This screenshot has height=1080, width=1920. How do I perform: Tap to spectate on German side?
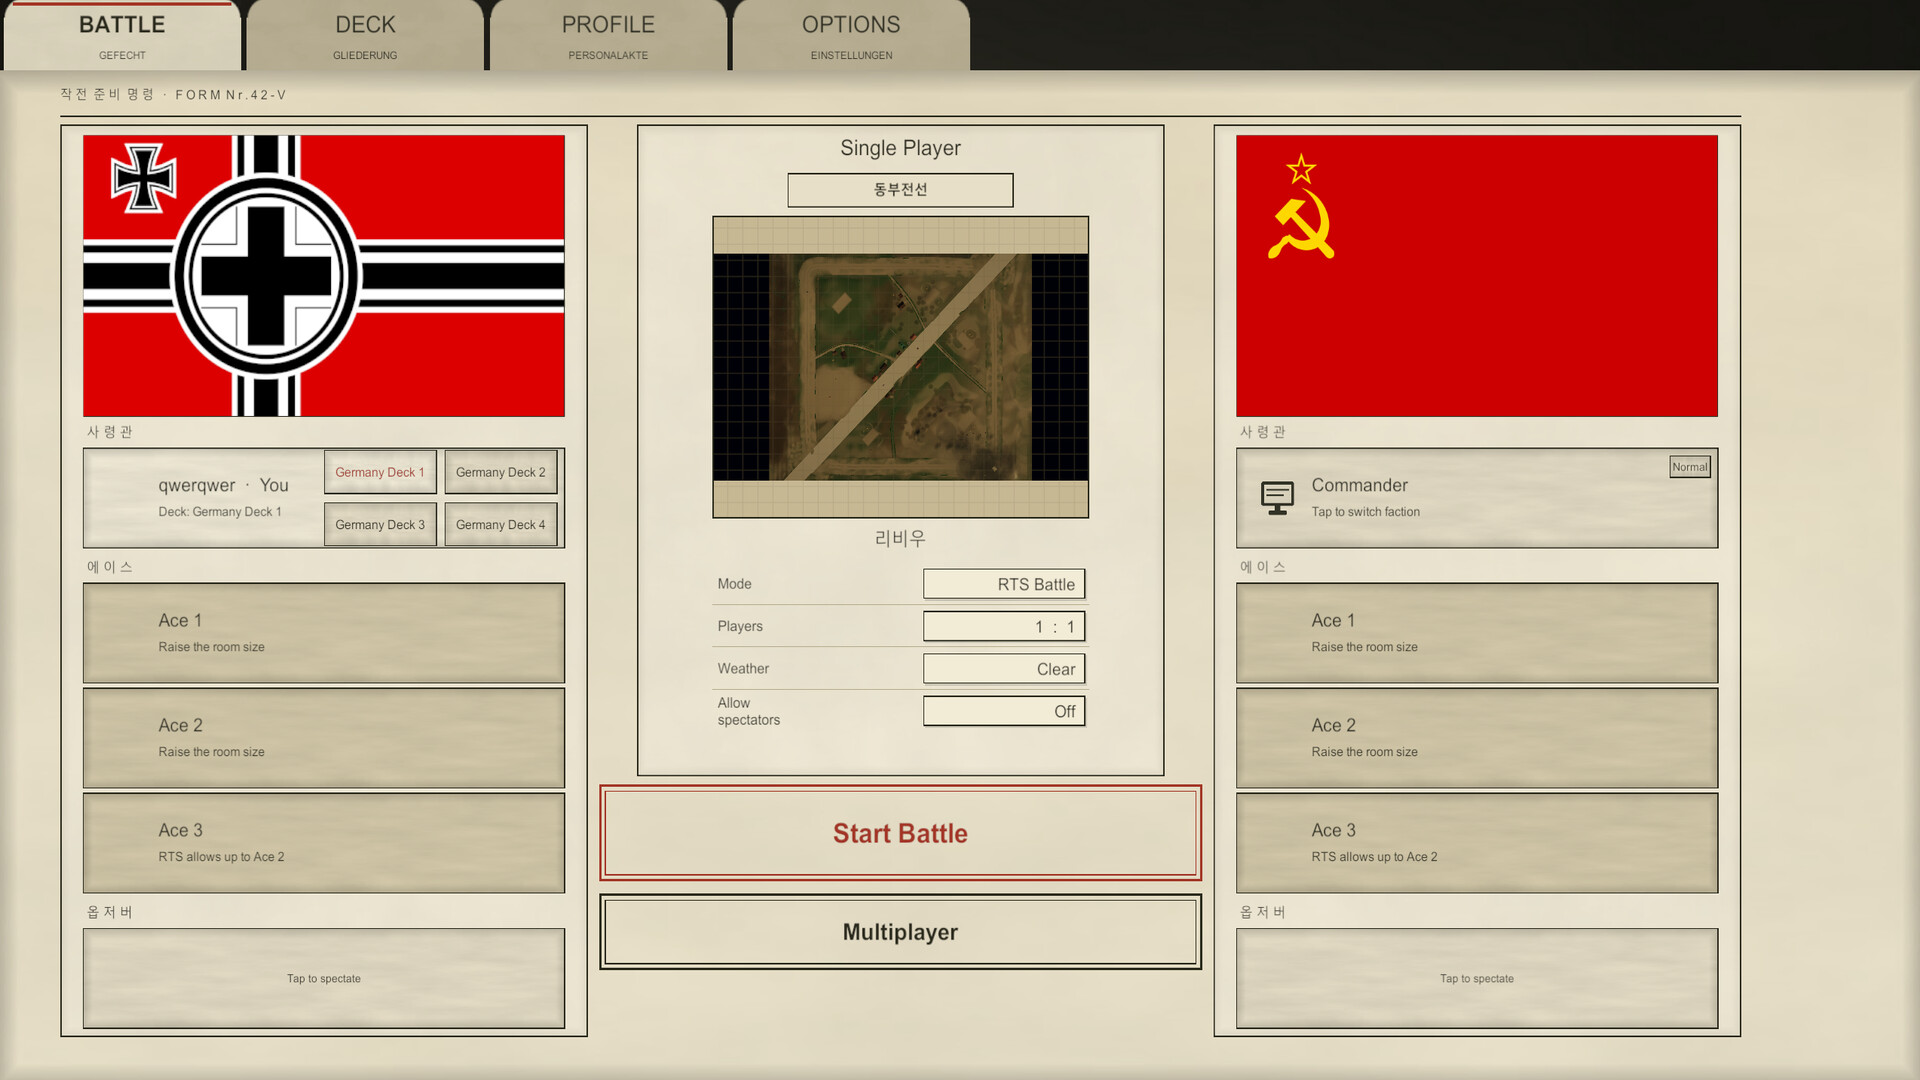(x=324, y=978)
